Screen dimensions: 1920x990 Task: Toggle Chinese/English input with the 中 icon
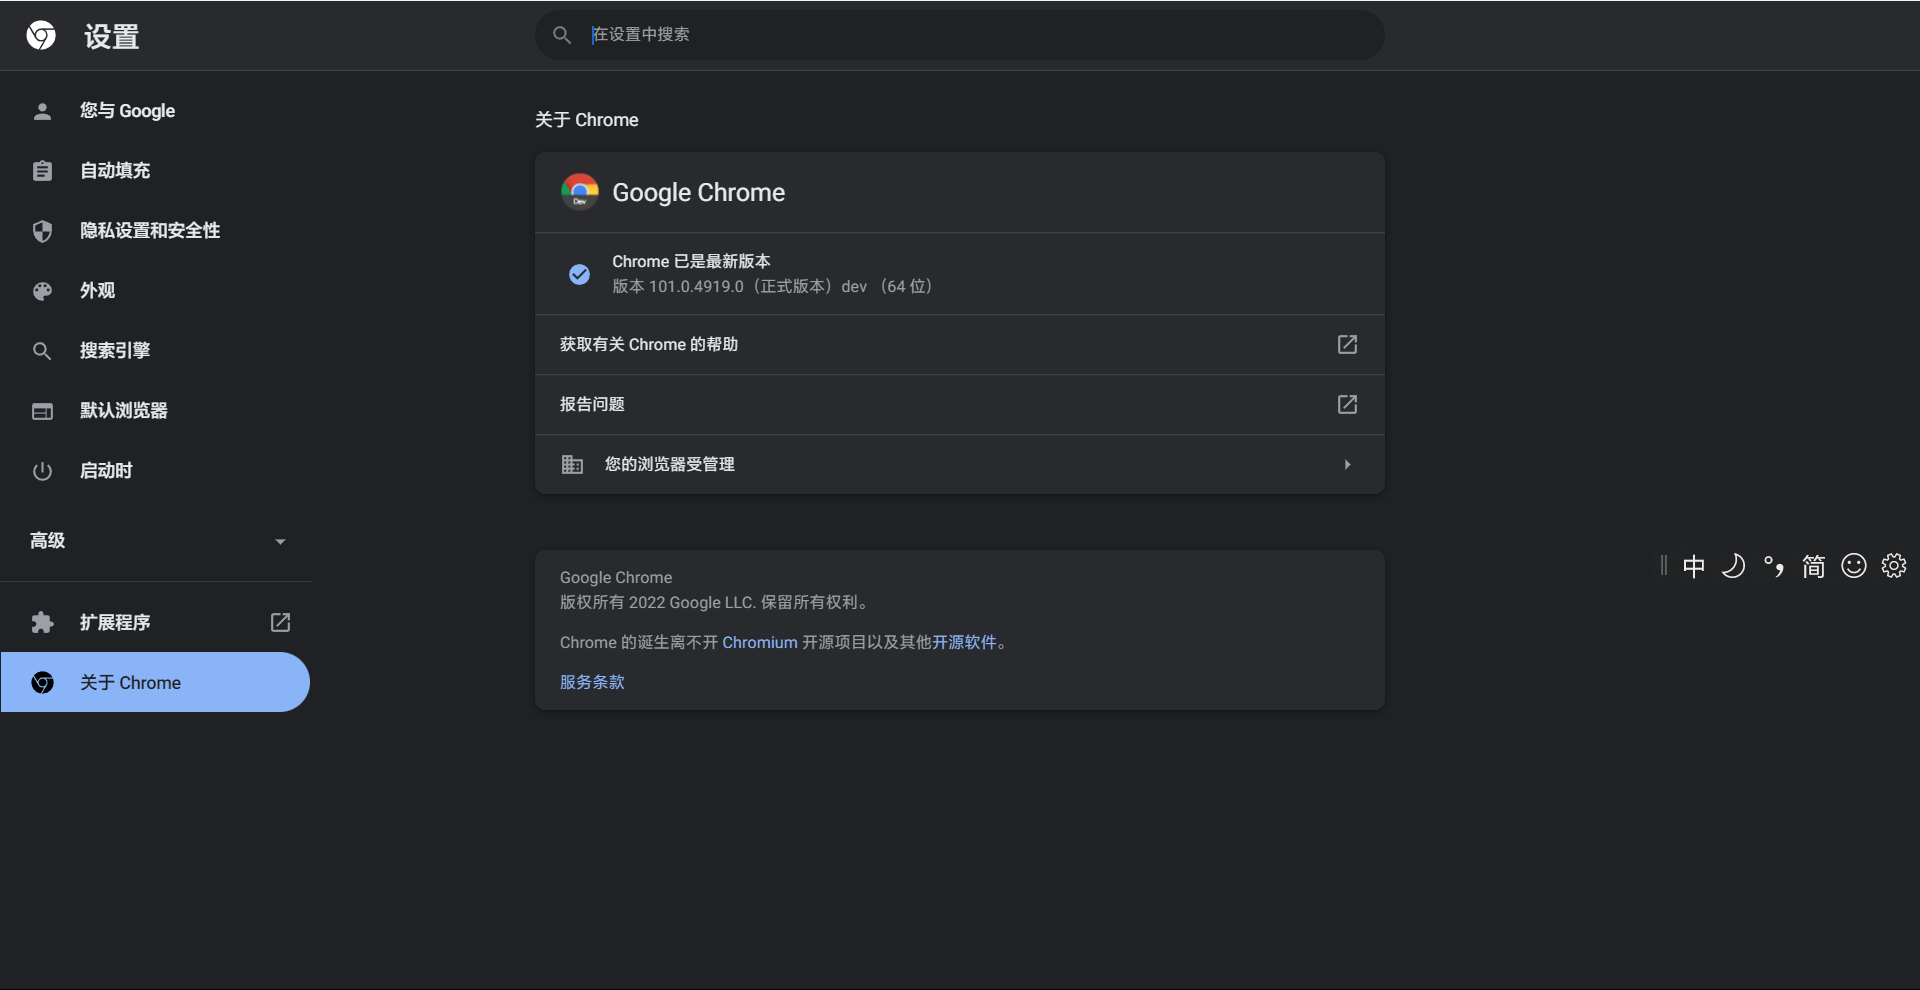(x=1694, y=566)
